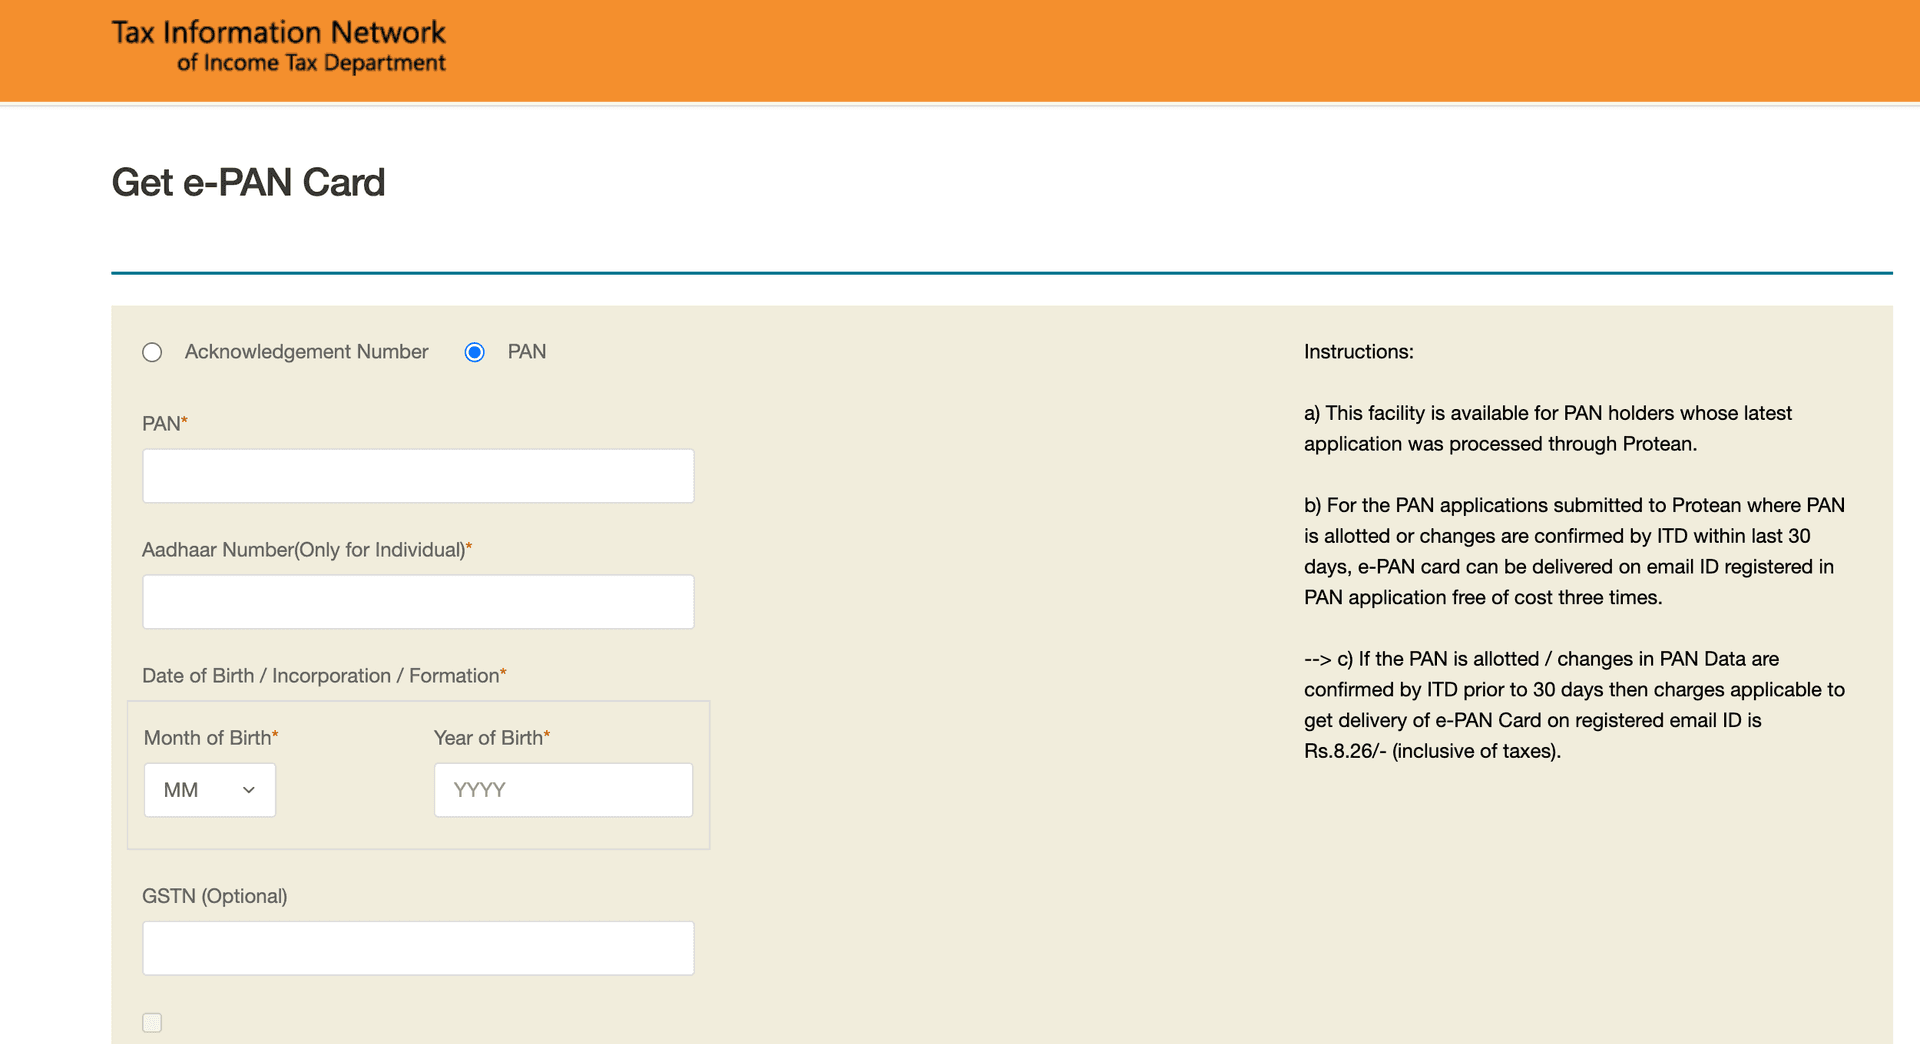Click the 'Date of Birth / Incorporation / Formation' label
The image size is (1920, 1044).
coord(321,676)
